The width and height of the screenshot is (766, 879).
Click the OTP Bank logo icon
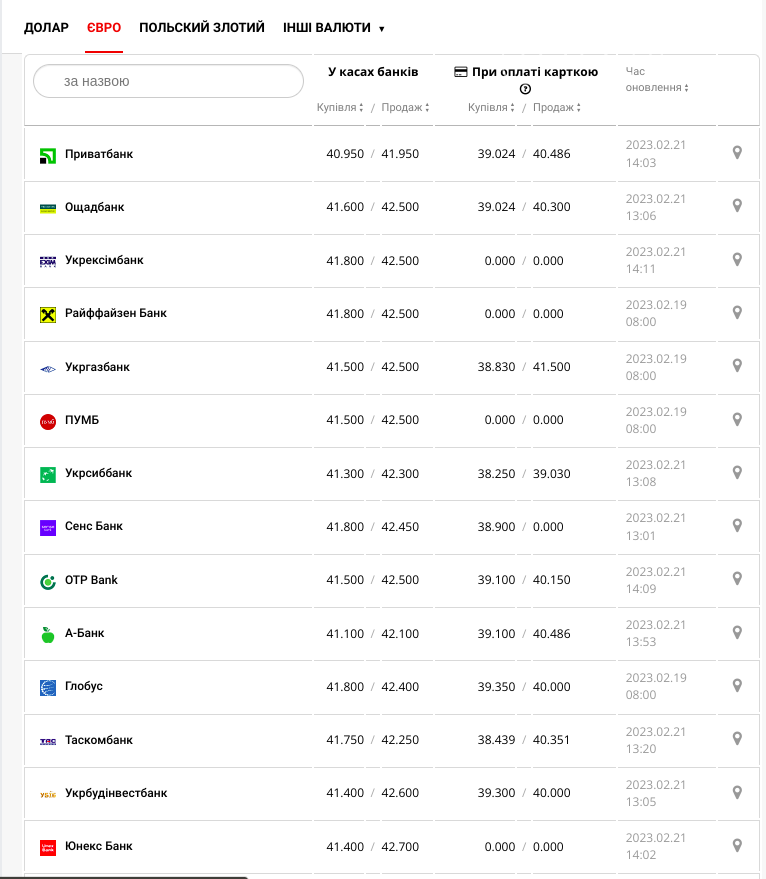click(x=48, y=582)
